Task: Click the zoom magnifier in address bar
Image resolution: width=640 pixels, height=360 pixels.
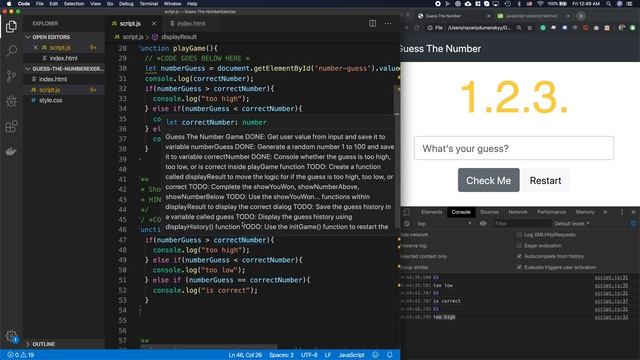Action: point(519,28)
